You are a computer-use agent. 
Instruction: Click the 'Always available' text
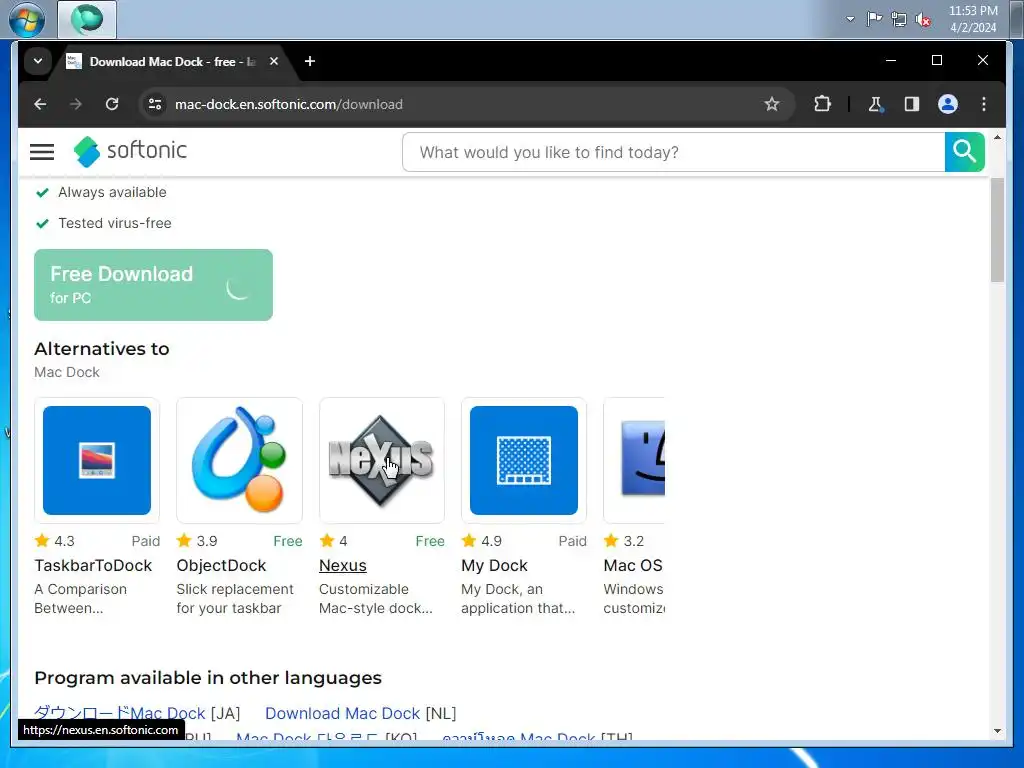click(112, 192)
